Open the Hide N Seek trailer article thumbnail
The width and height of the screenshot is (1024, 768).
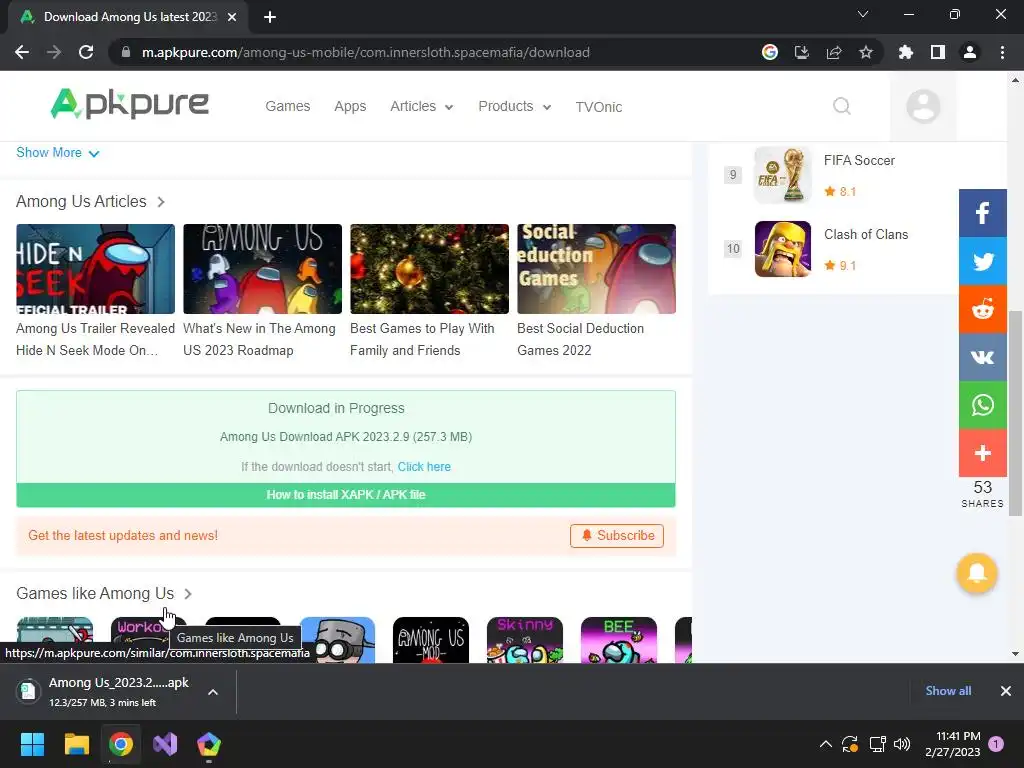95,268
